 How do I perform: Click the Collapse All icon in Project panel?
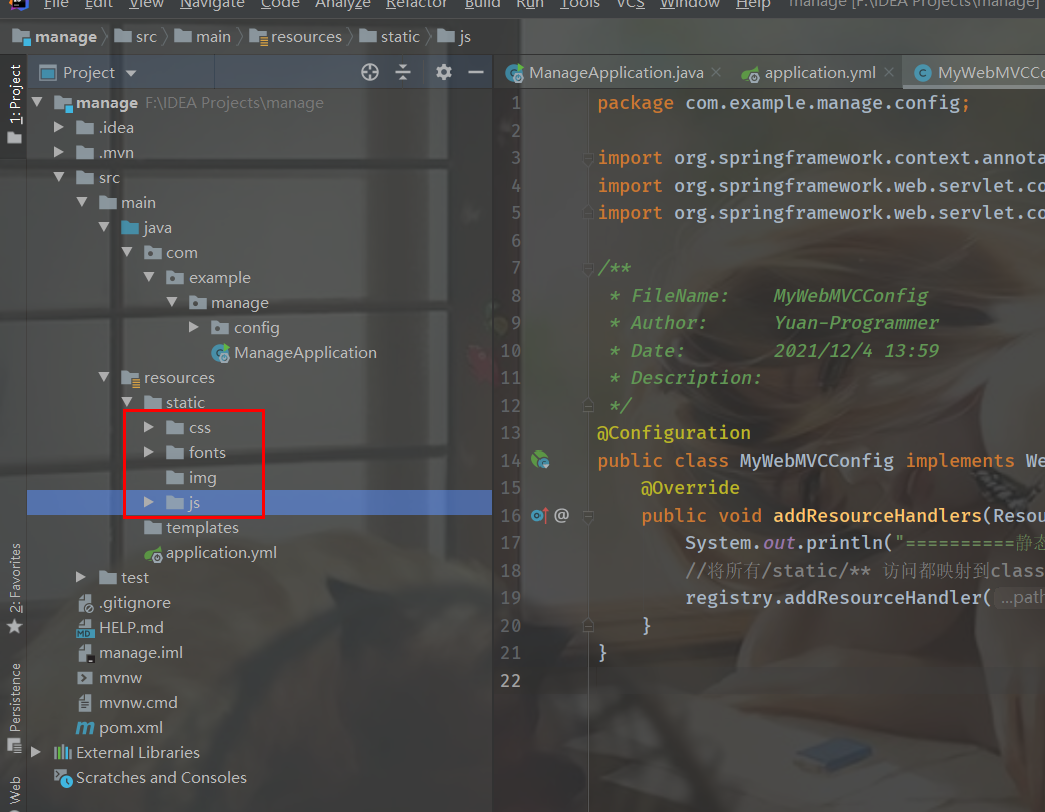[403, 72]
